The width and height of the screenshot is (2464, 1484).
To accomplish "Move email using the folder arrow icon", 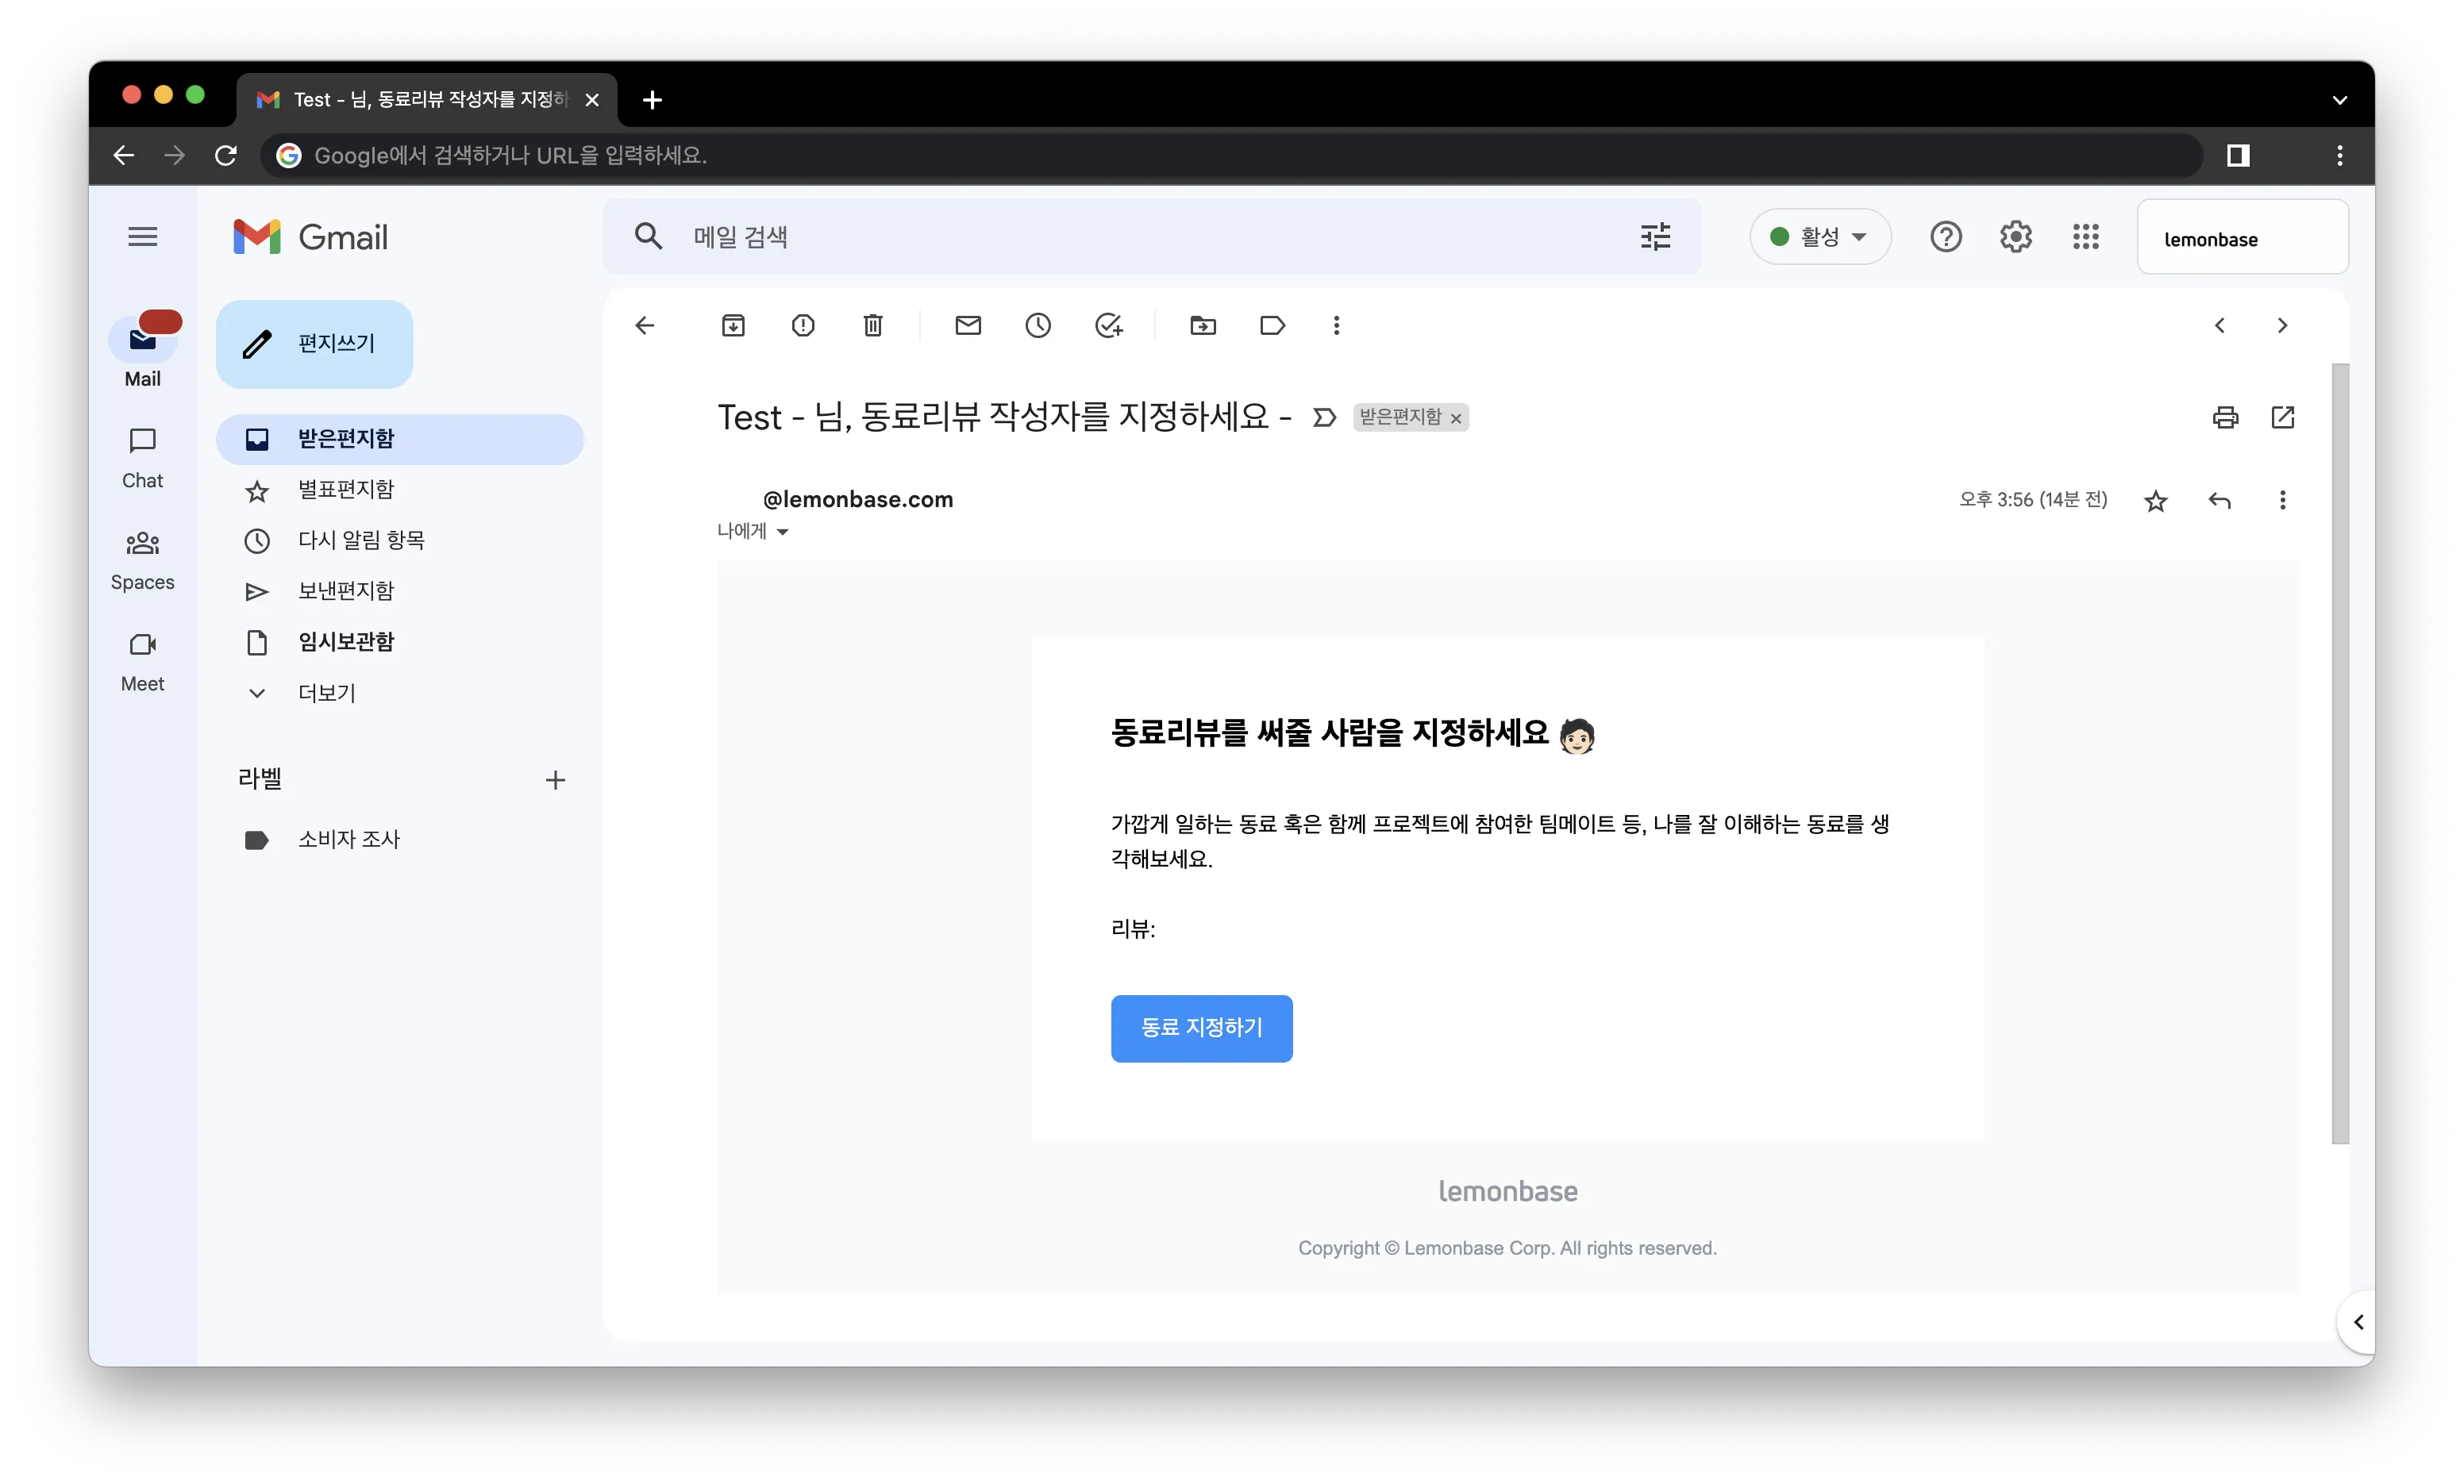I will (x=1203, y=325).
